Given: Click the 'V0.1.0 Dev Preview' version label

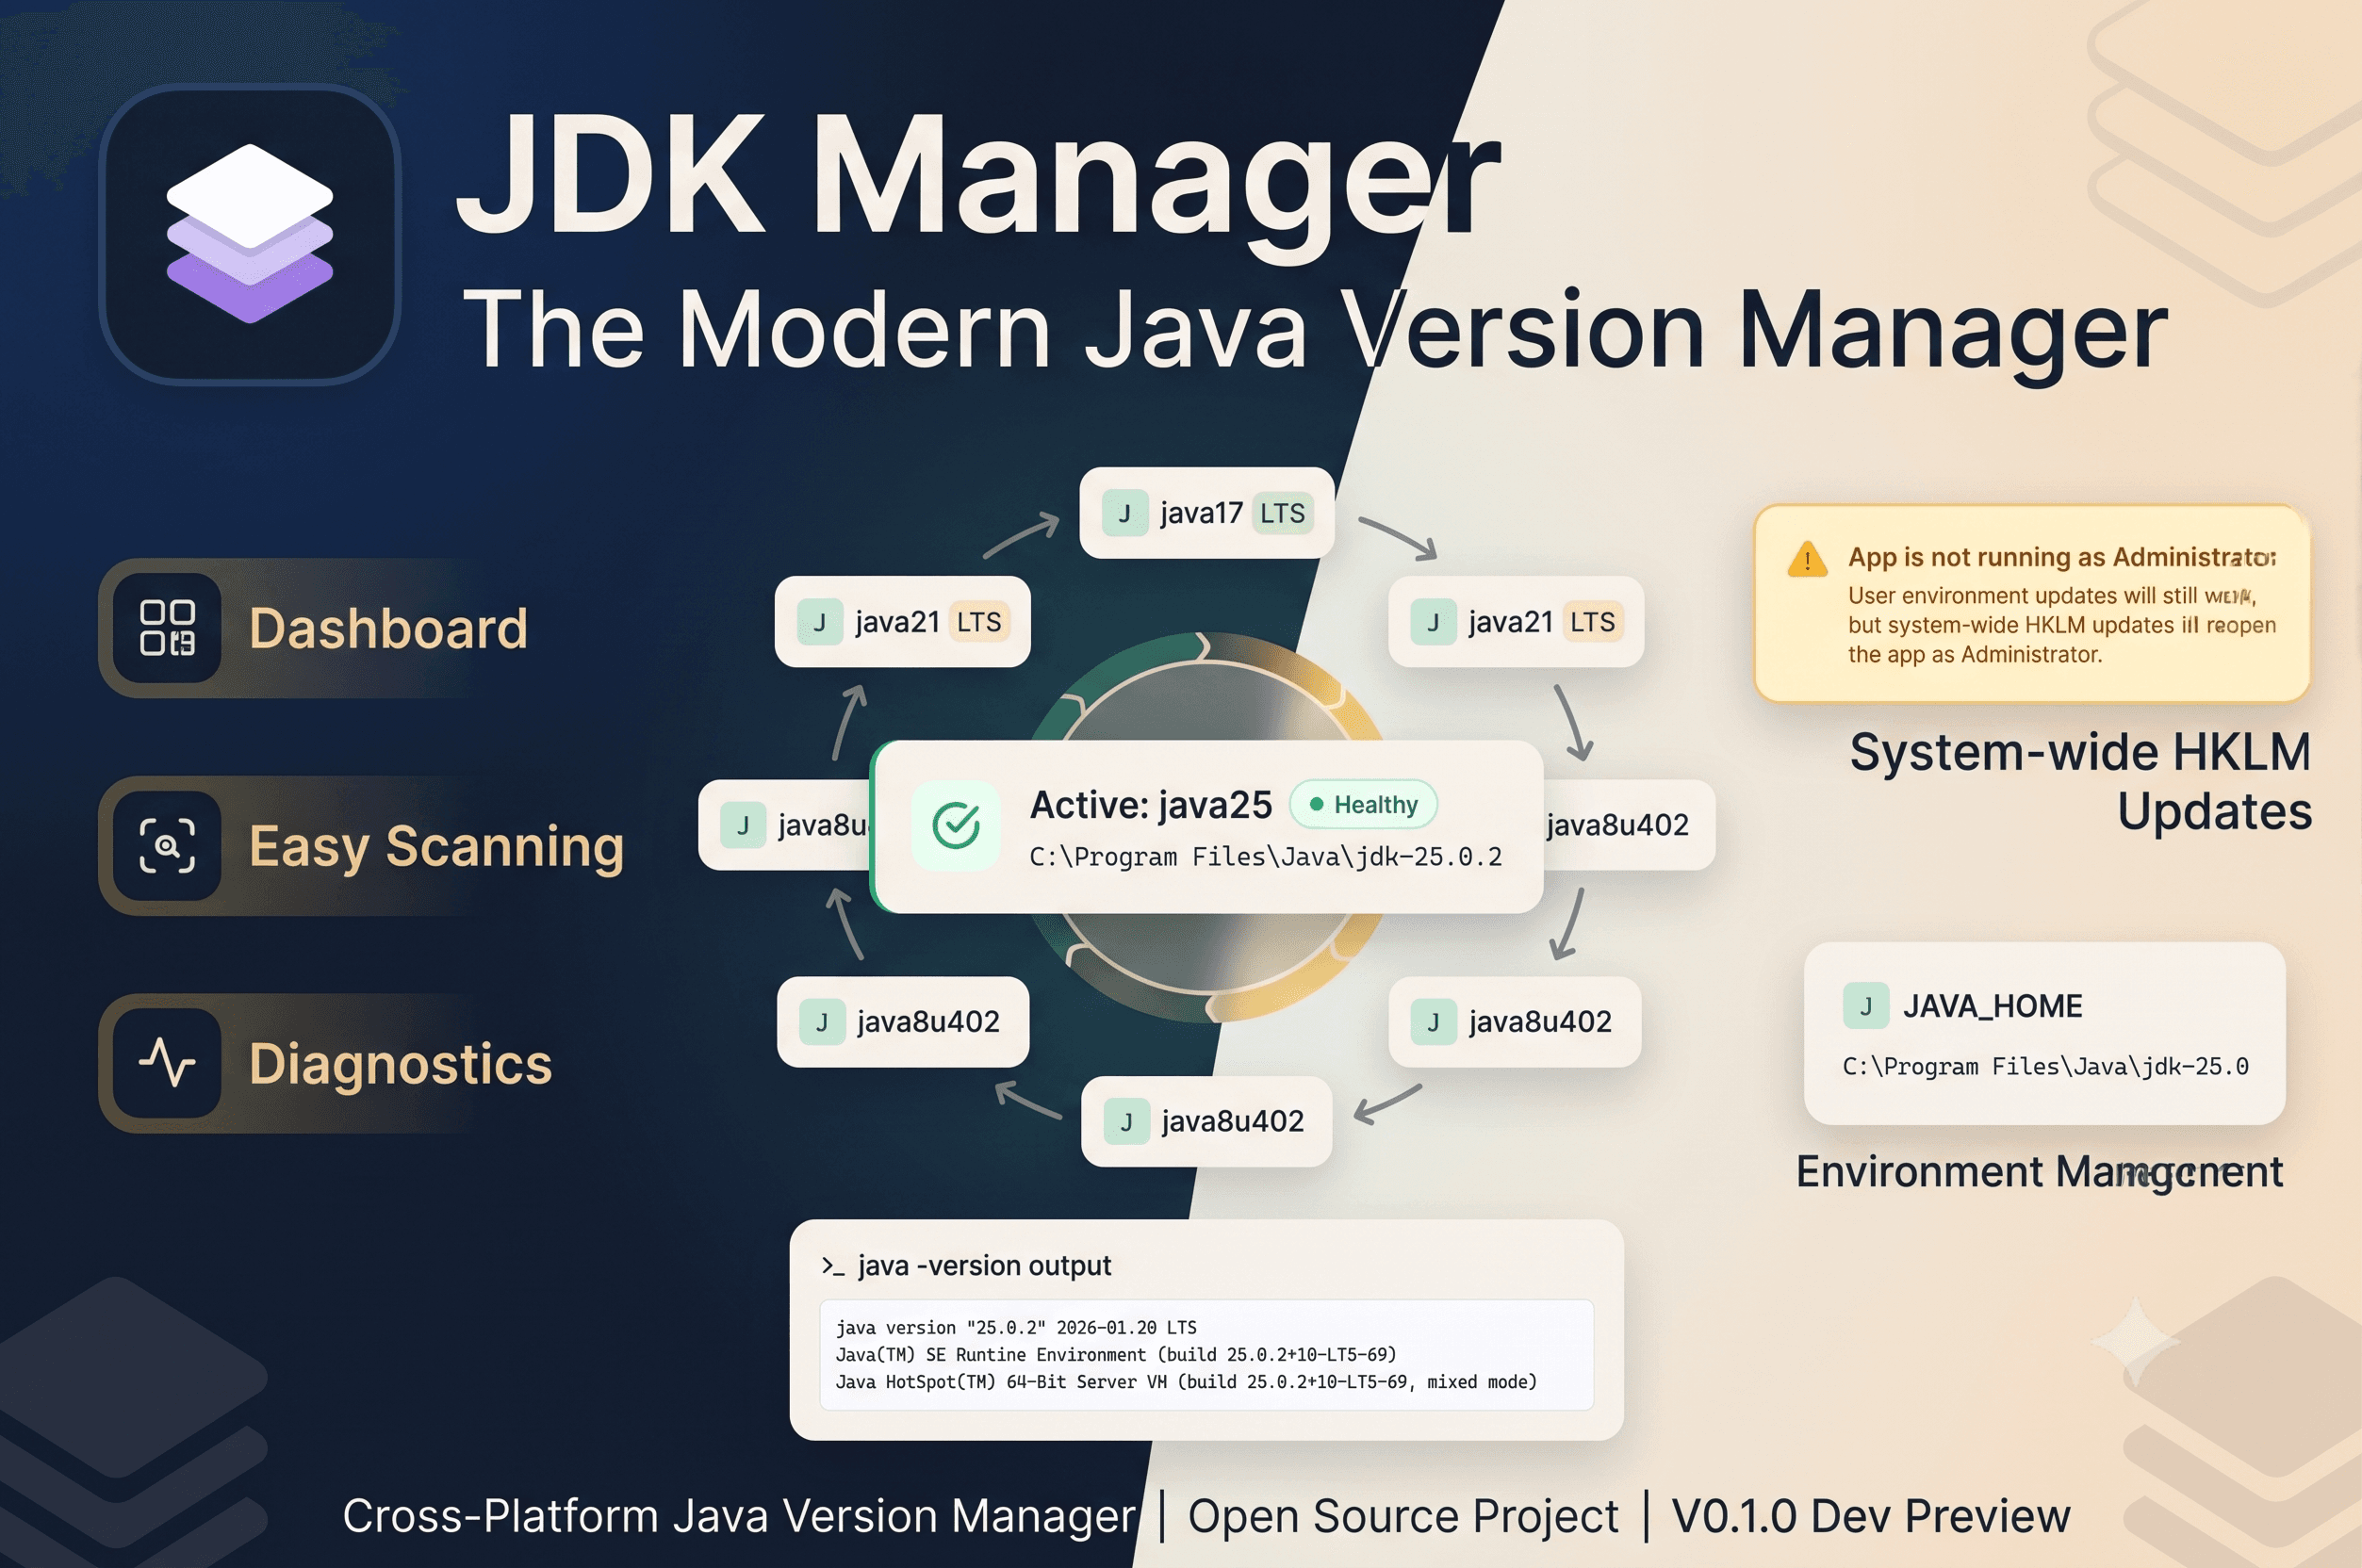Looking at the screenshot, I should click(x=1871, y=1516).
